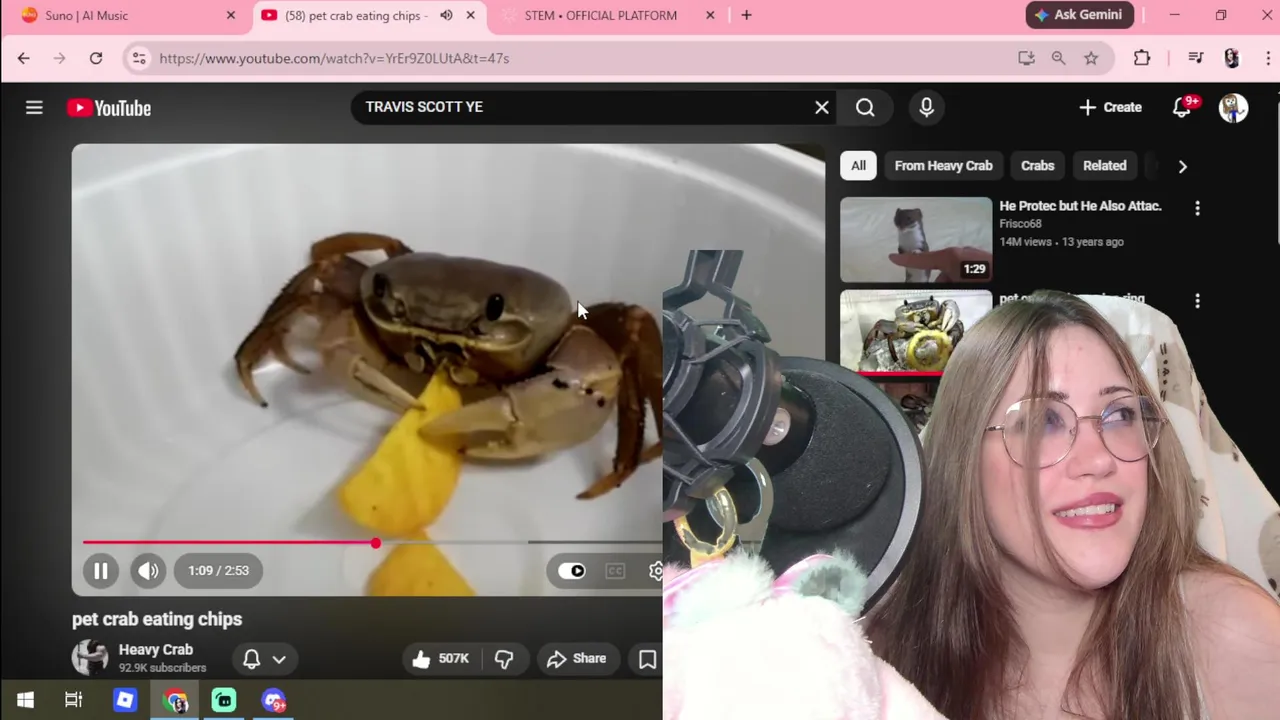Click the Create button
The height and width of the screenshot is (720, 1280).
1110,107
